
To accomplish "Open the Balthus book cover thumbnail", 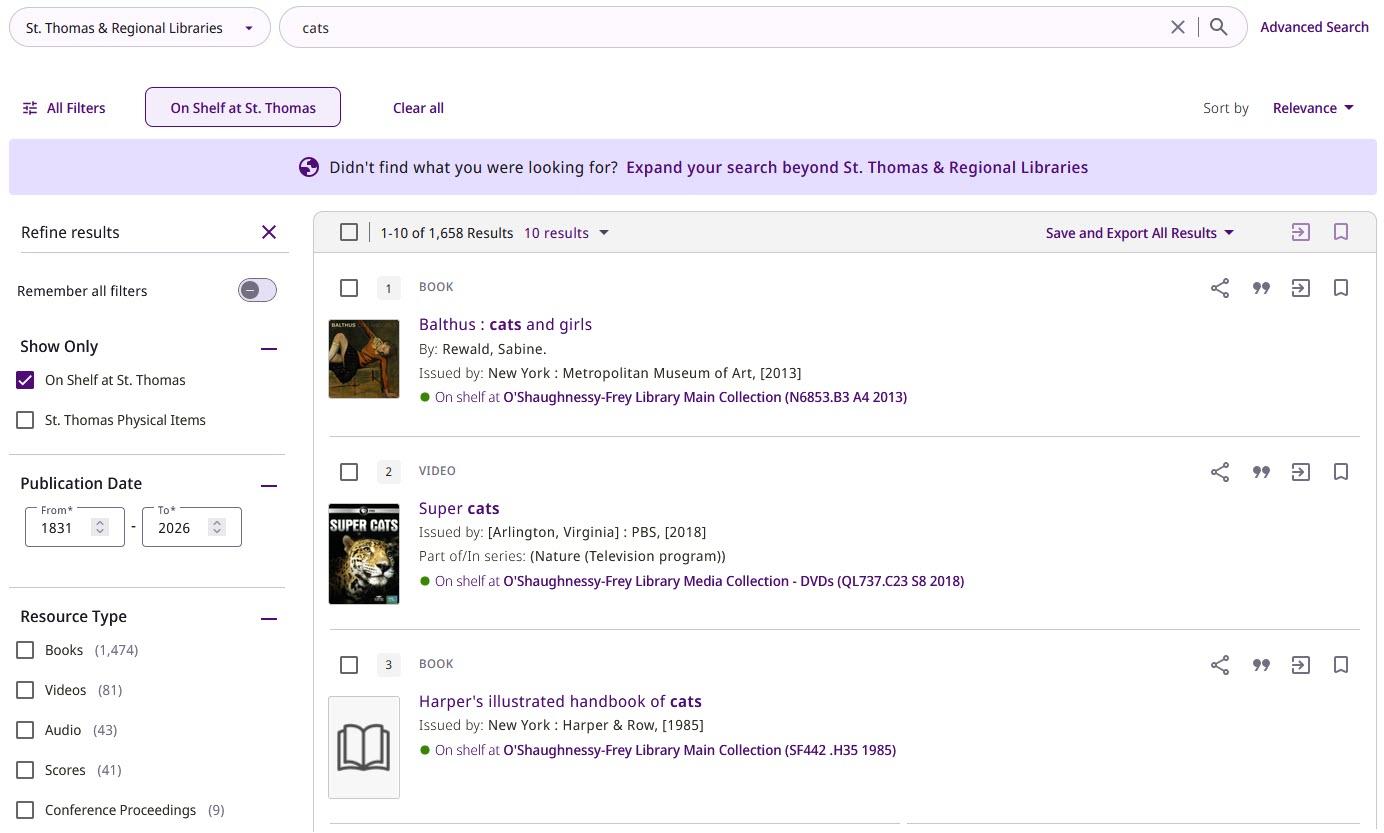I will (364, 359).
